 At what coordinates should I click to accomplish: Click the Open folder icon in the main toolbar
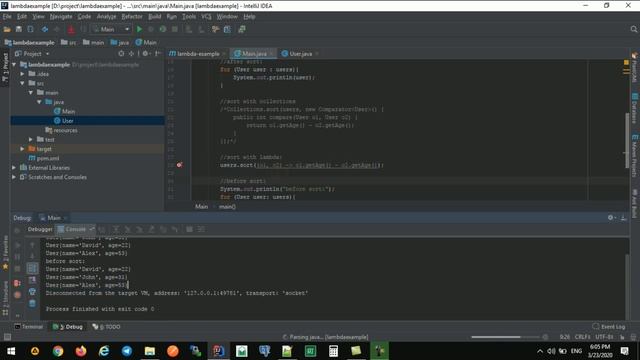7,29
